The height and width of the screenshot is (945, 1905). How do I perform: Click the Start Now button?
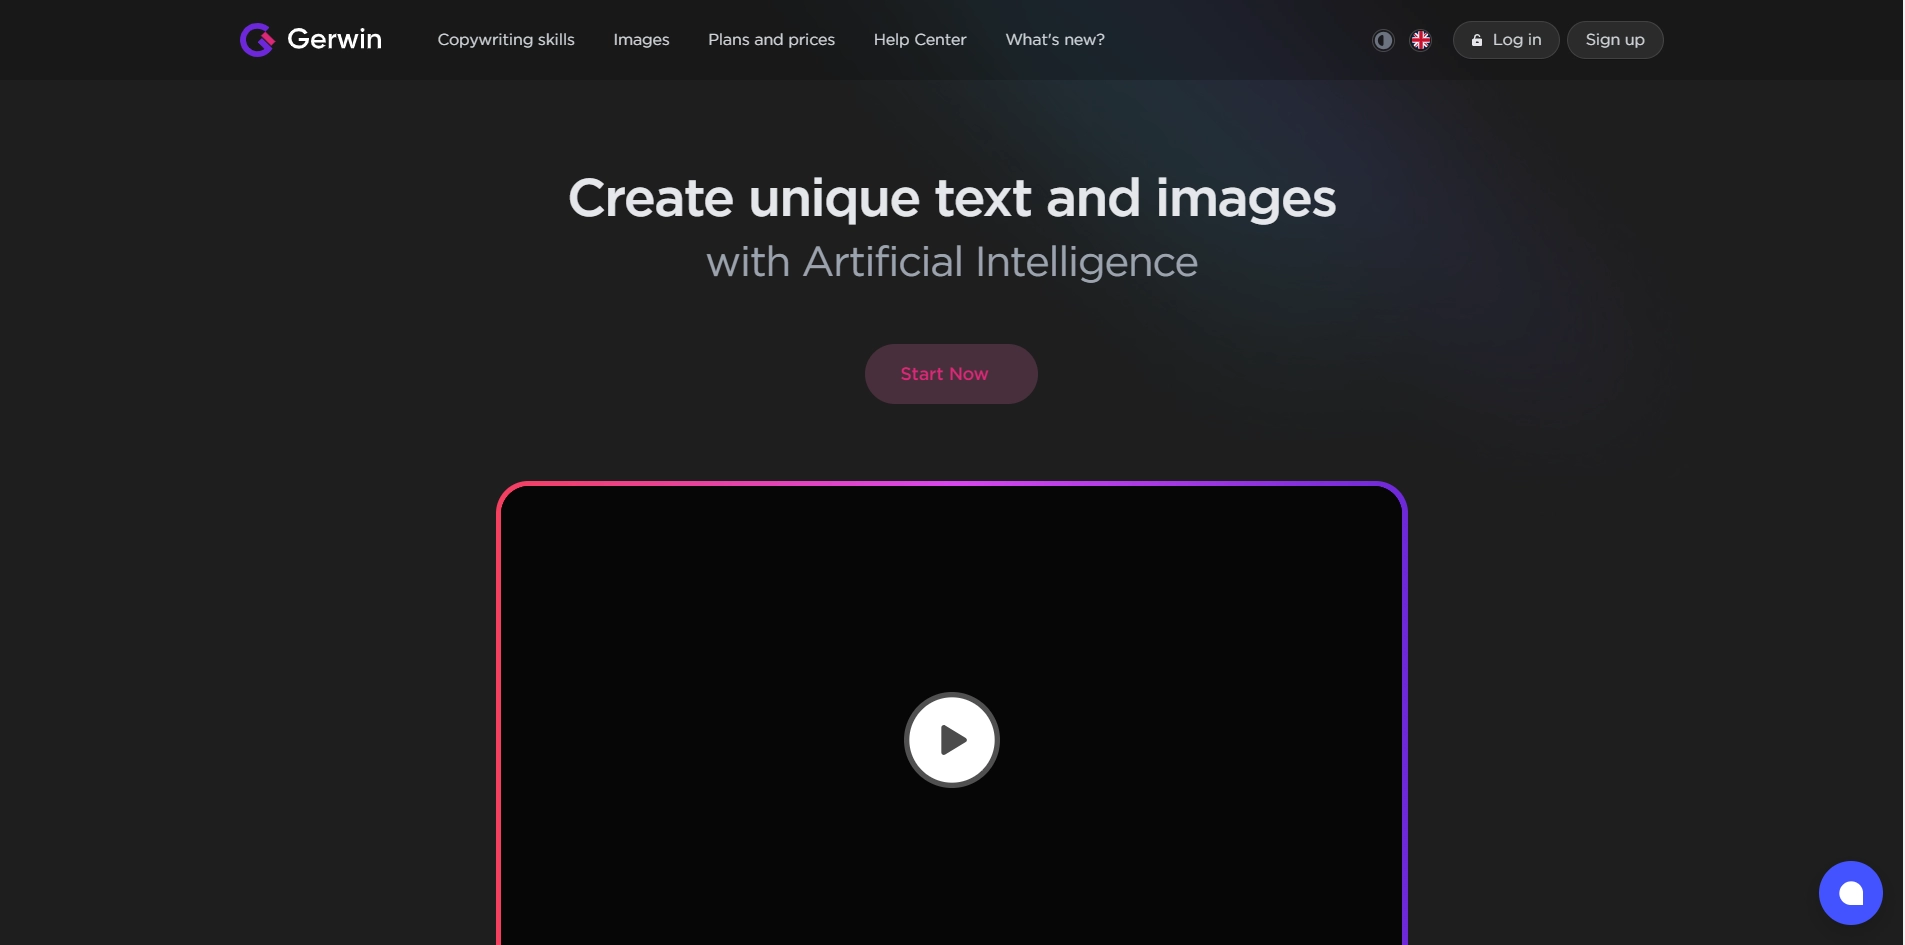point(951,374)
